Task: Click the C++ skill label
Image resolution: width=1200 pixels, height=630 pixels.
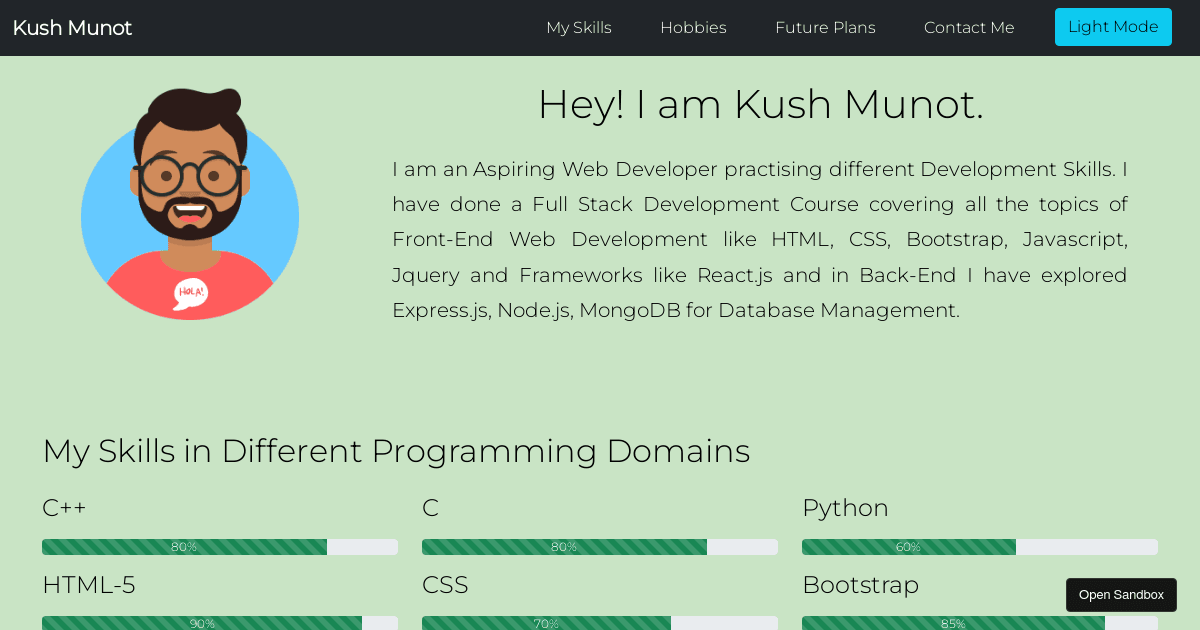Action: (64, 508)
